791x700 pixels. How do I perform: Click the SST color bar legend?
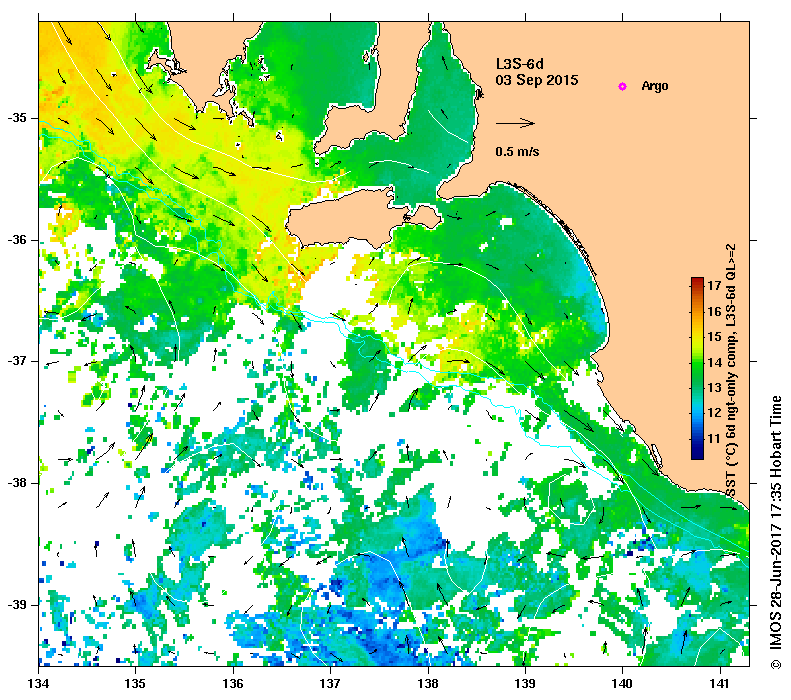[x=697, y=368]
